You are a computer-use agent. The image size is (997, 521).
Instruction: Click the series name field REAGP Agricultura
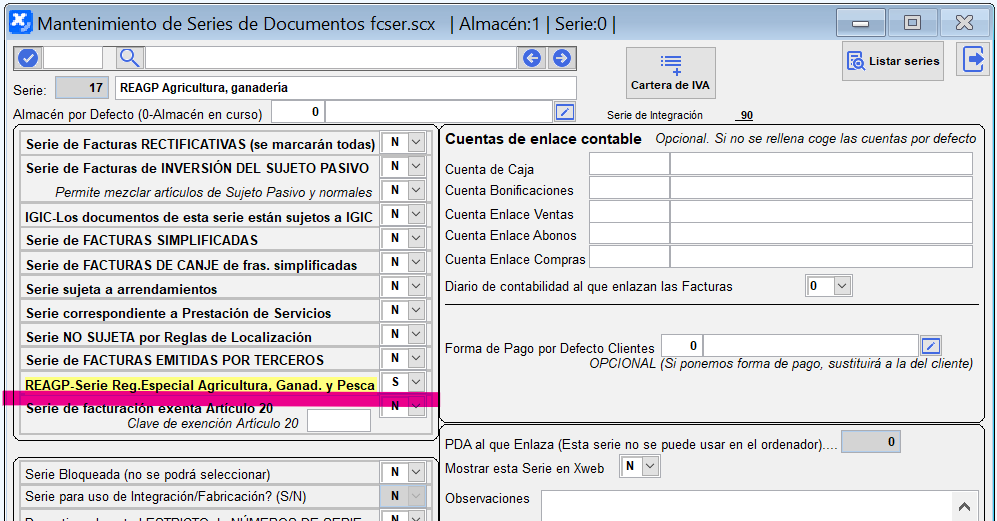pyautogui.click(x=345, y=88)
